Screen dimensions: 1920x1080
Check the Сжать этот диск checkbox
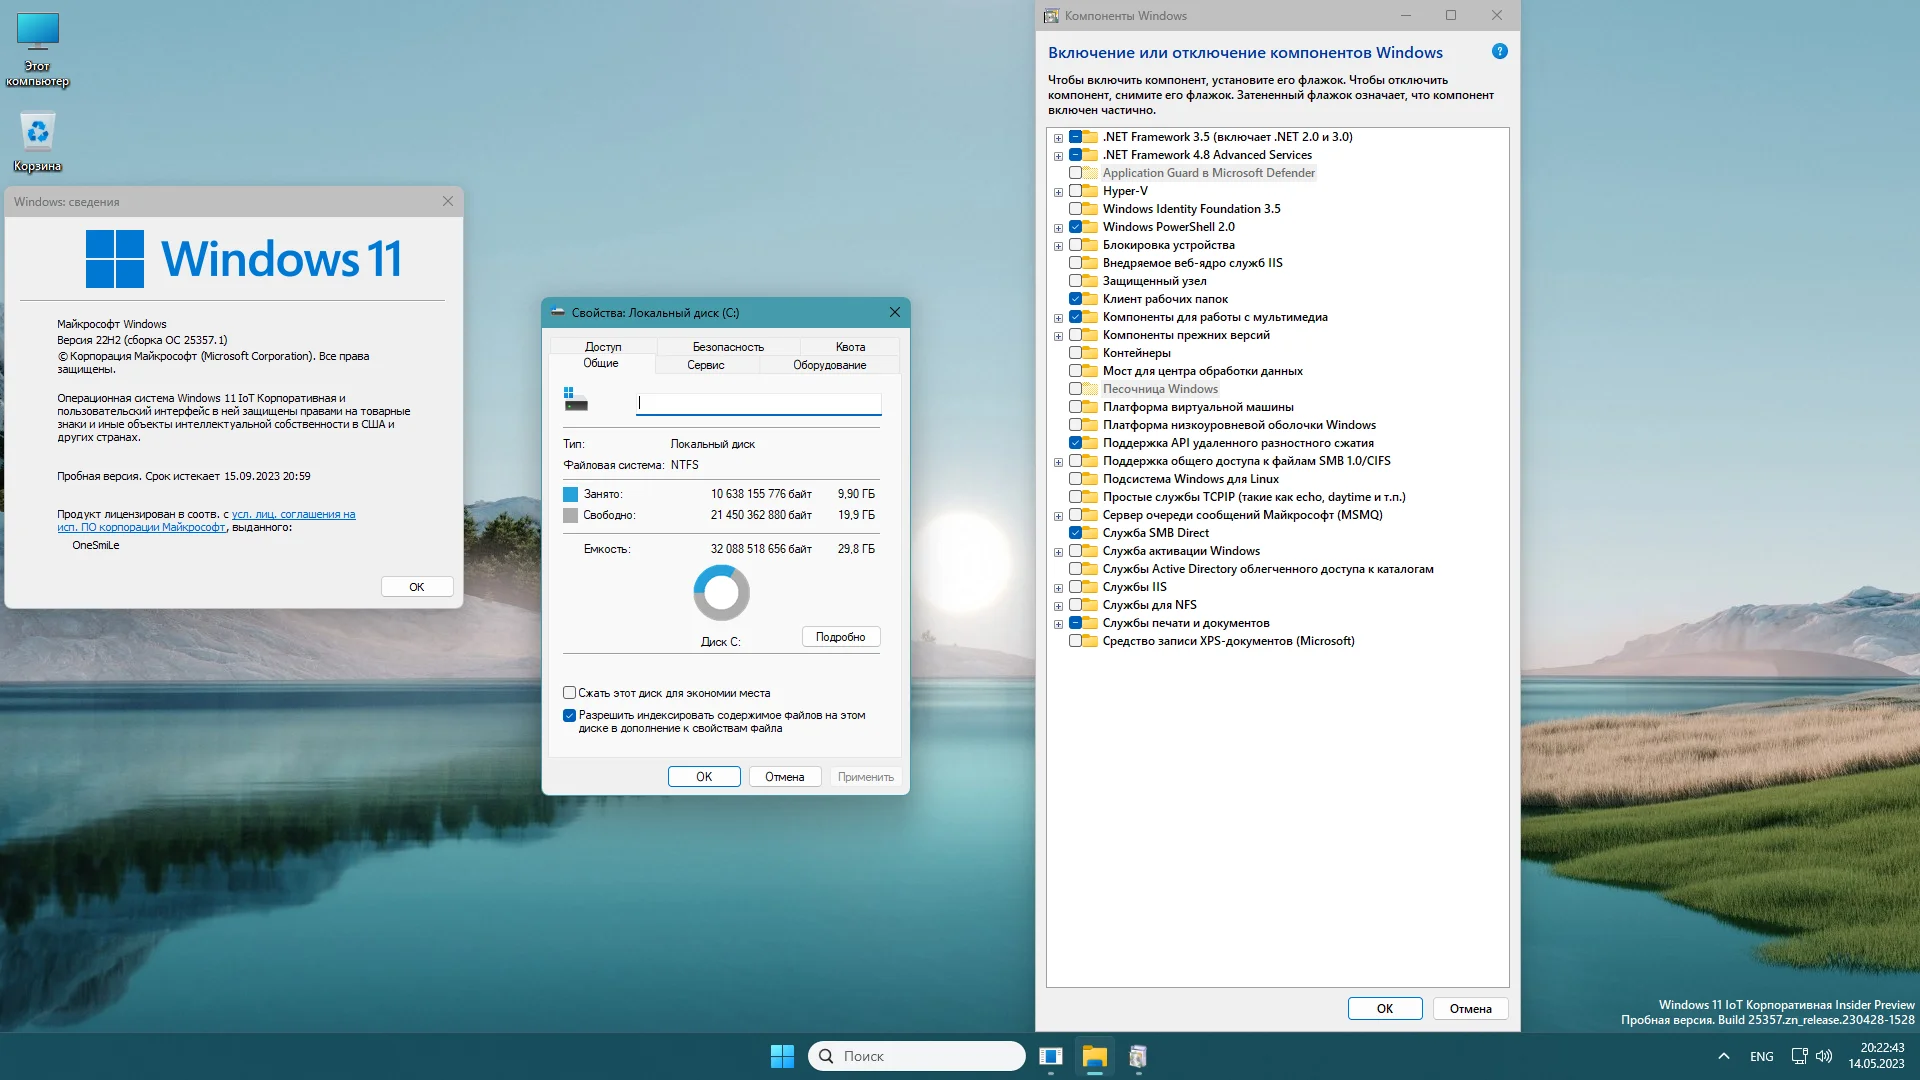pyautogui.click(x=569, y=693)
